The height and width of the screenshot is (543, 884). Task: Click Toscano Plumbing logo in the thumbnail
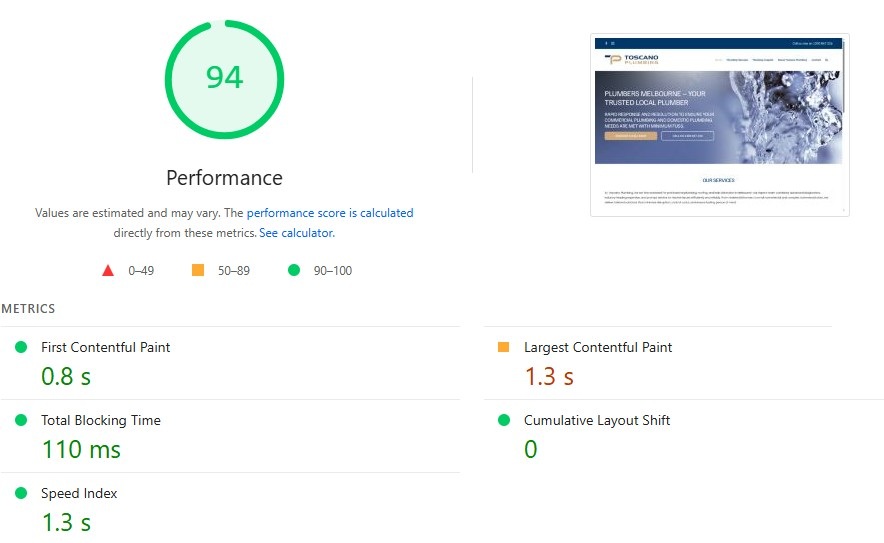point(631,59)
